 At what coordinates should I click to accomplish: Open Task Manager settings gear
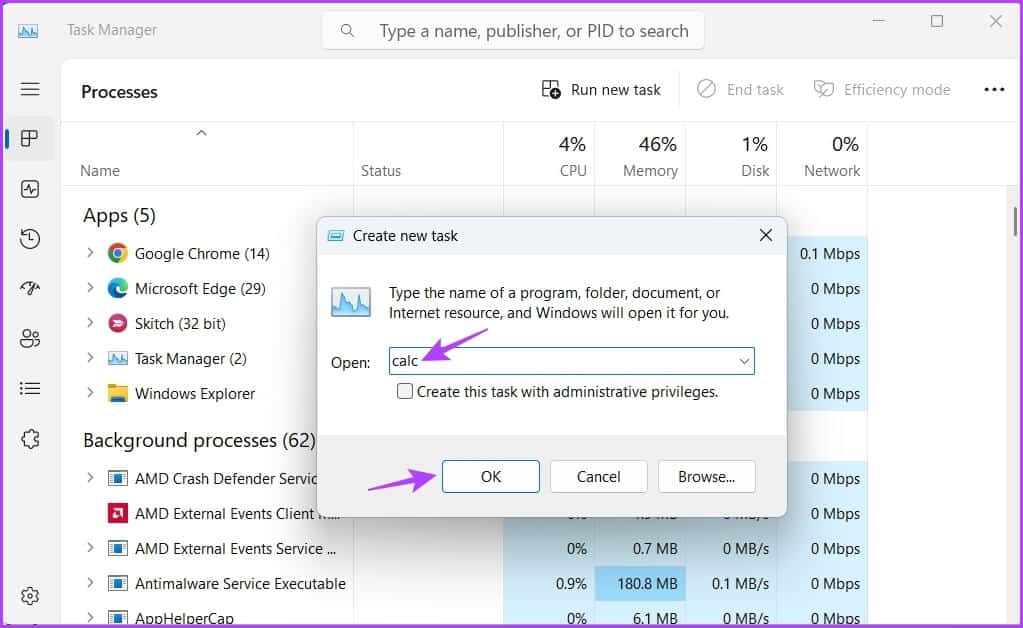pyautogui.click(x=30, y=596)
